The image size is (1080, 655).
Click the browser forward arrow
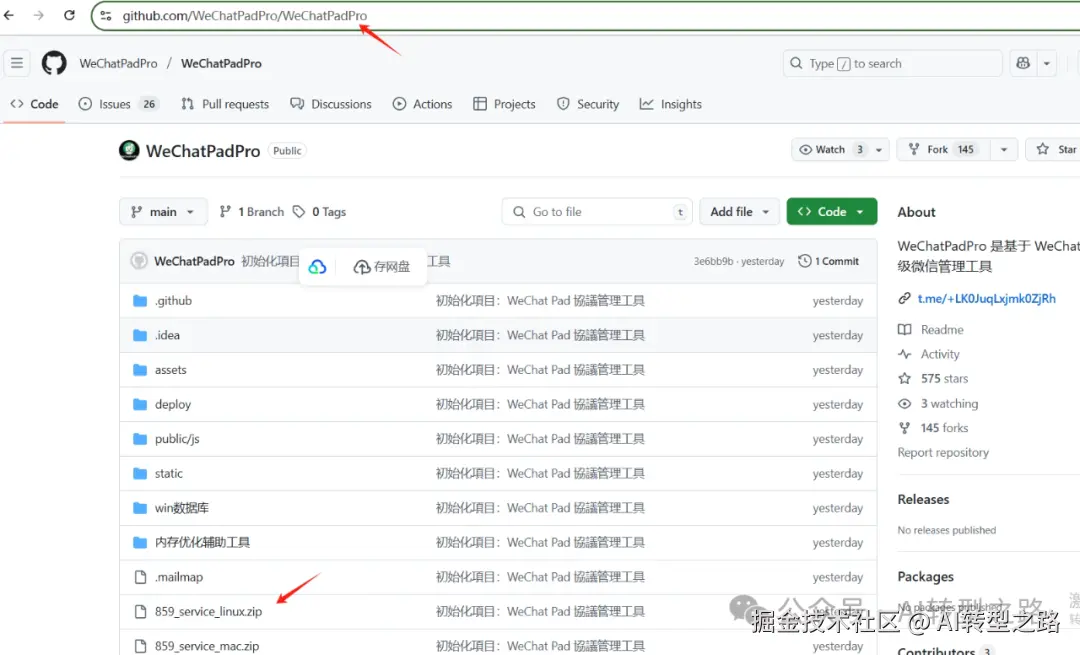[x=39, y=15]
